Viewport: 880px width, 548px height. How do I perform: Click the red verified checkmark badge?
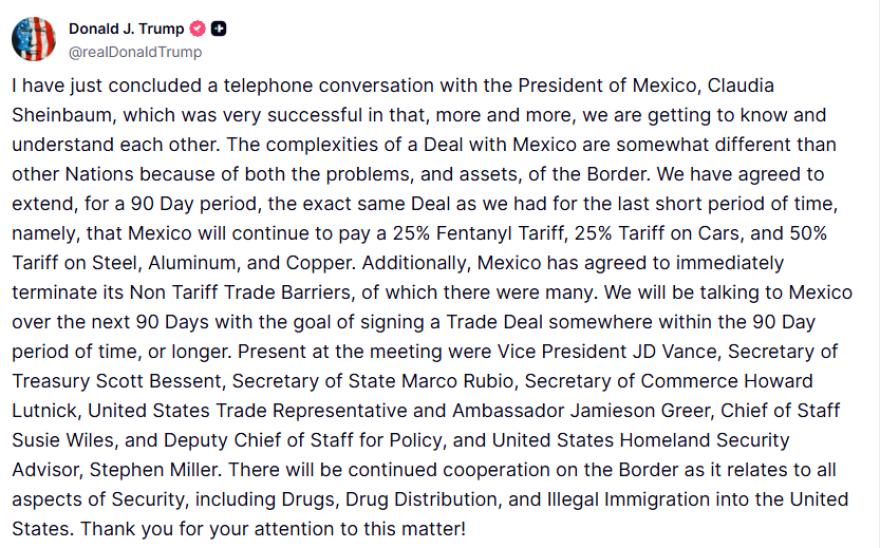198,28
